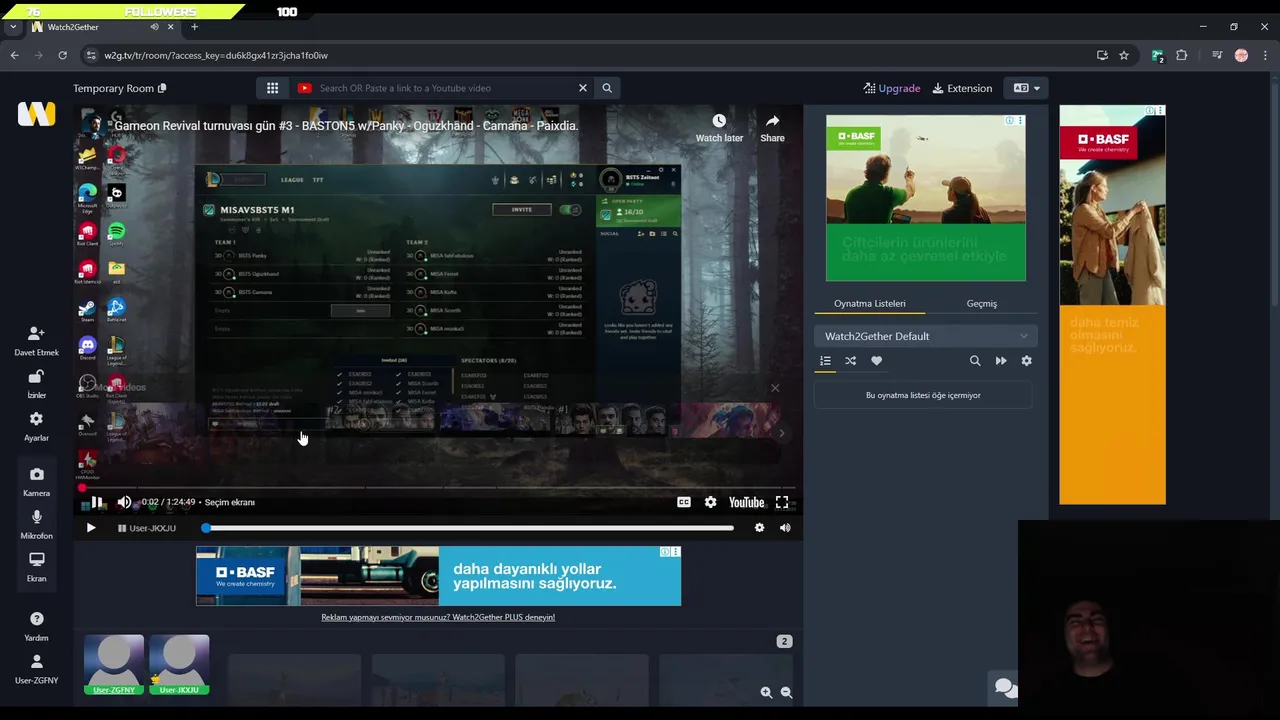The image size is (1280, 720).
Task: Click the BASF banner ad below player
Action: click(x=438, y=576)
